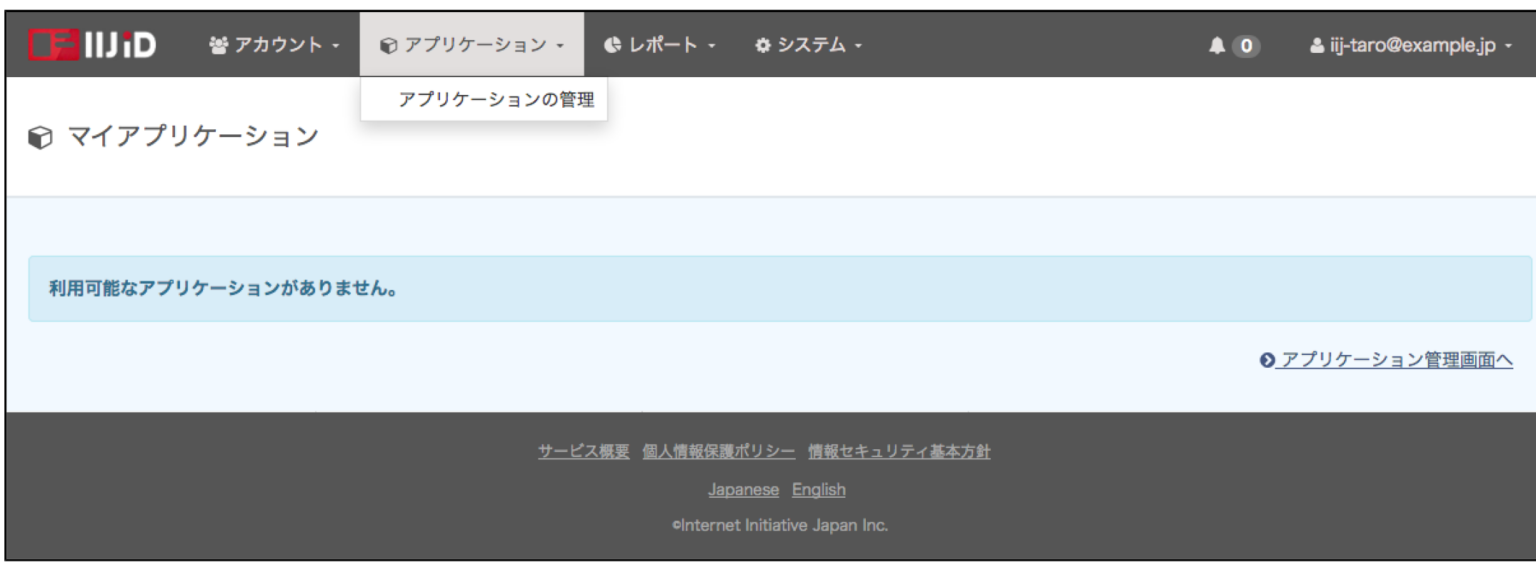This screenshot has height=575, width=1536.
Task: Expand the システム dropdown caret
Action: (858, 46)
